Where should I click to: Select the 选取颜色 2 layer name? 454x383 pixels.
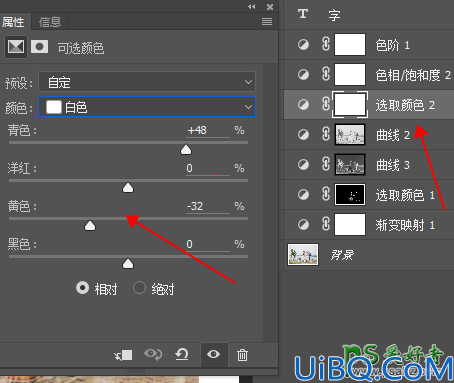(x=405, y=105)
